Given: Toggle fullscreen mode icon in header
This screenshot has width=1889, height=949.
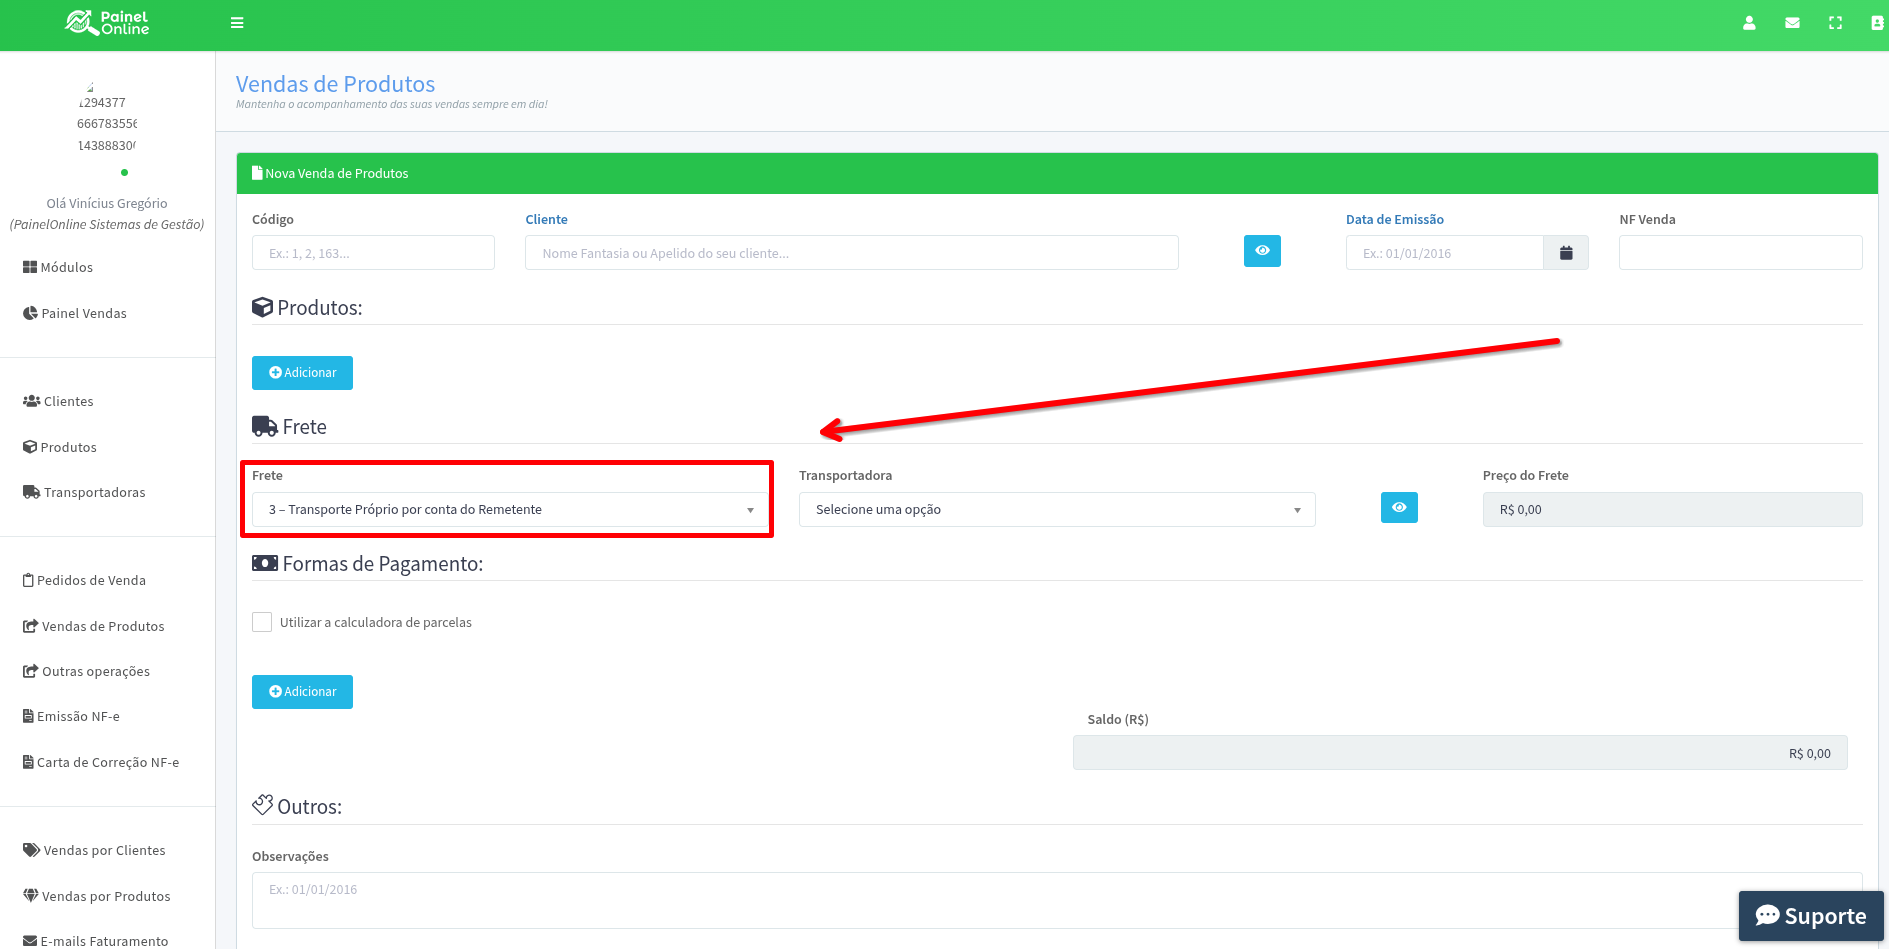Looking at the screenshot, I should 1835,23.
